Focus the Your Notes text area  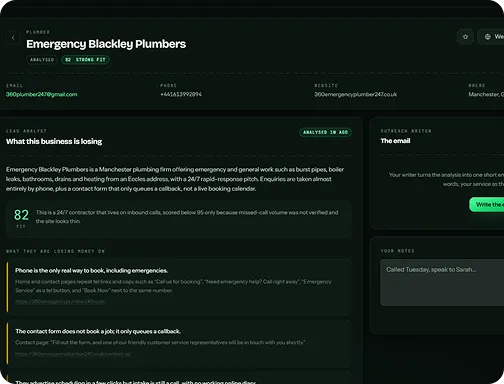pyautogui.click(x=442, y=282)
